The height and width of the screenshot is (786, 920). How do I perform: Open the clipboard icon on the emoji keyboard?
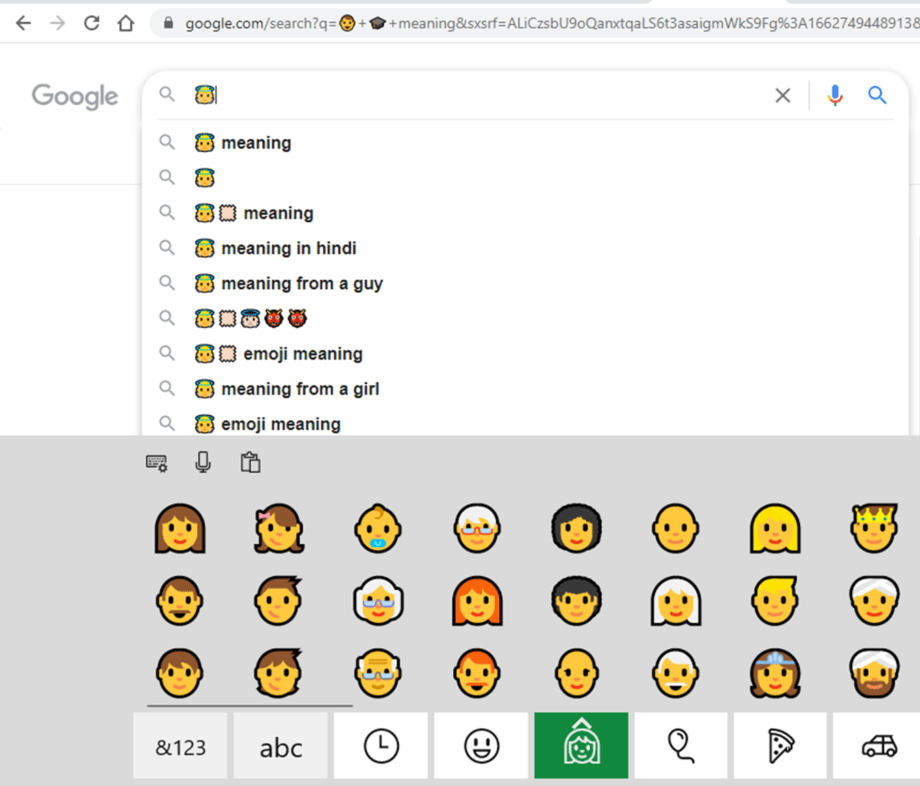click(x=250, y=461)
